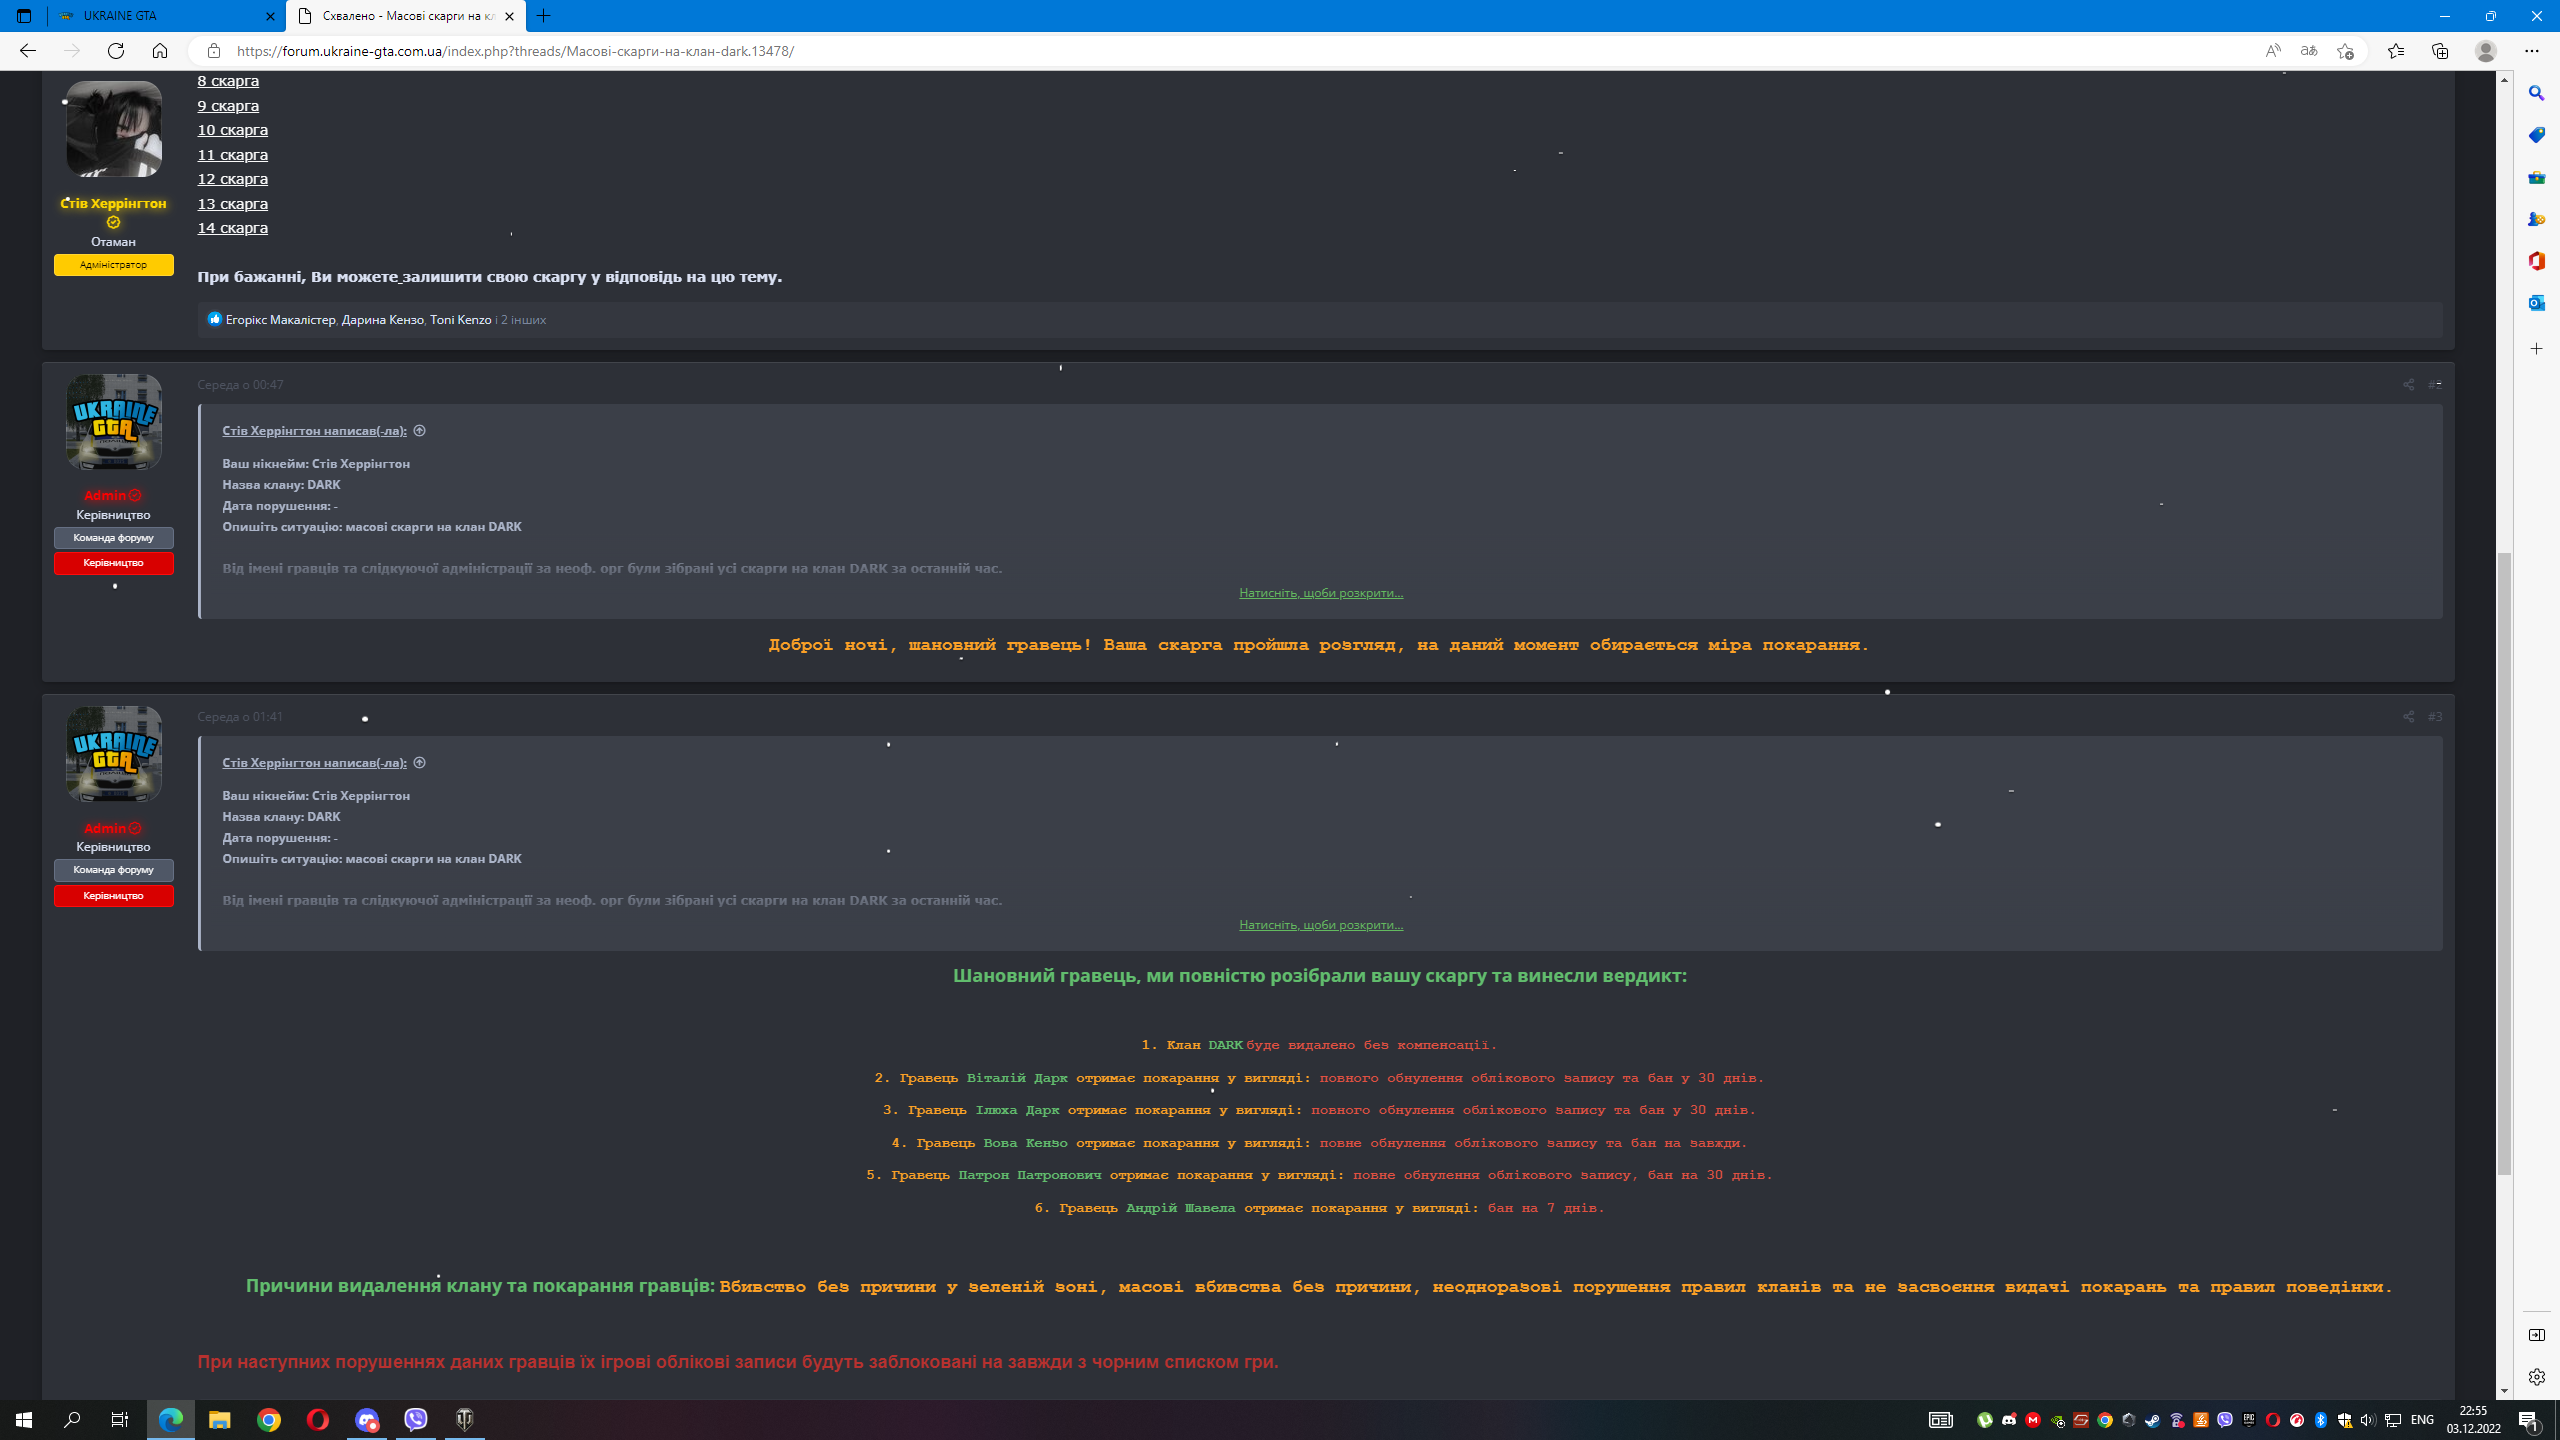Open Стів Херрінгтон's profile avatar
Screen dimensions: 2560x1440
[x=114, y=128]
